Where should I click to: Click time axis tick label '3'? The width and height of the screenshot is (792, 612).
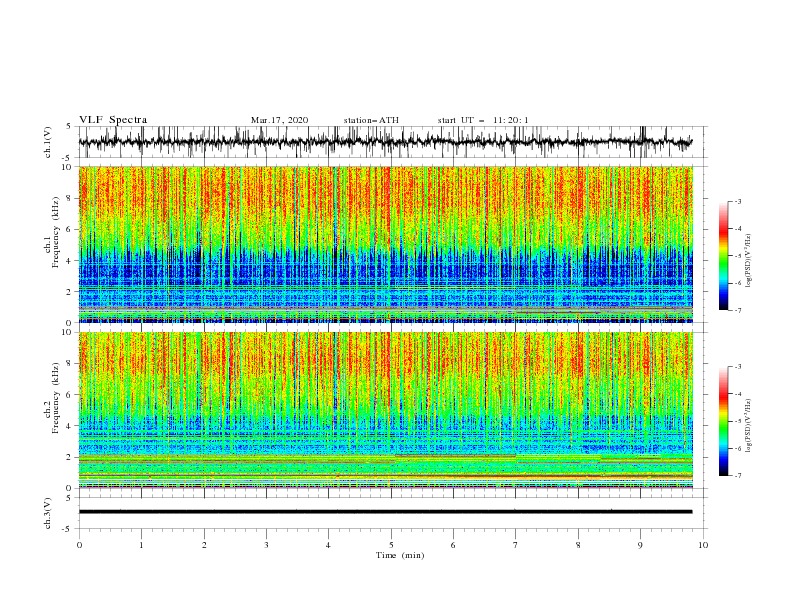[x=266, y=545]
